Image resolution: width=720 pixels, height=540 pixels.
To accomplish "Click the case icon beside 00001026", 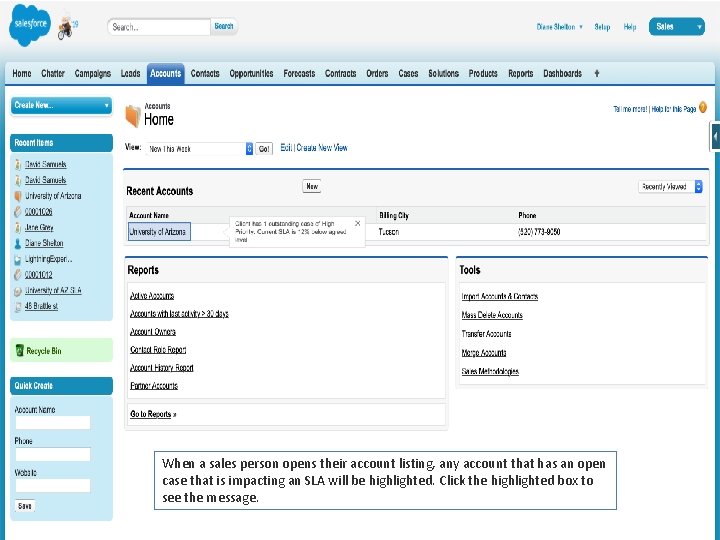I will [x=18, y=212].
